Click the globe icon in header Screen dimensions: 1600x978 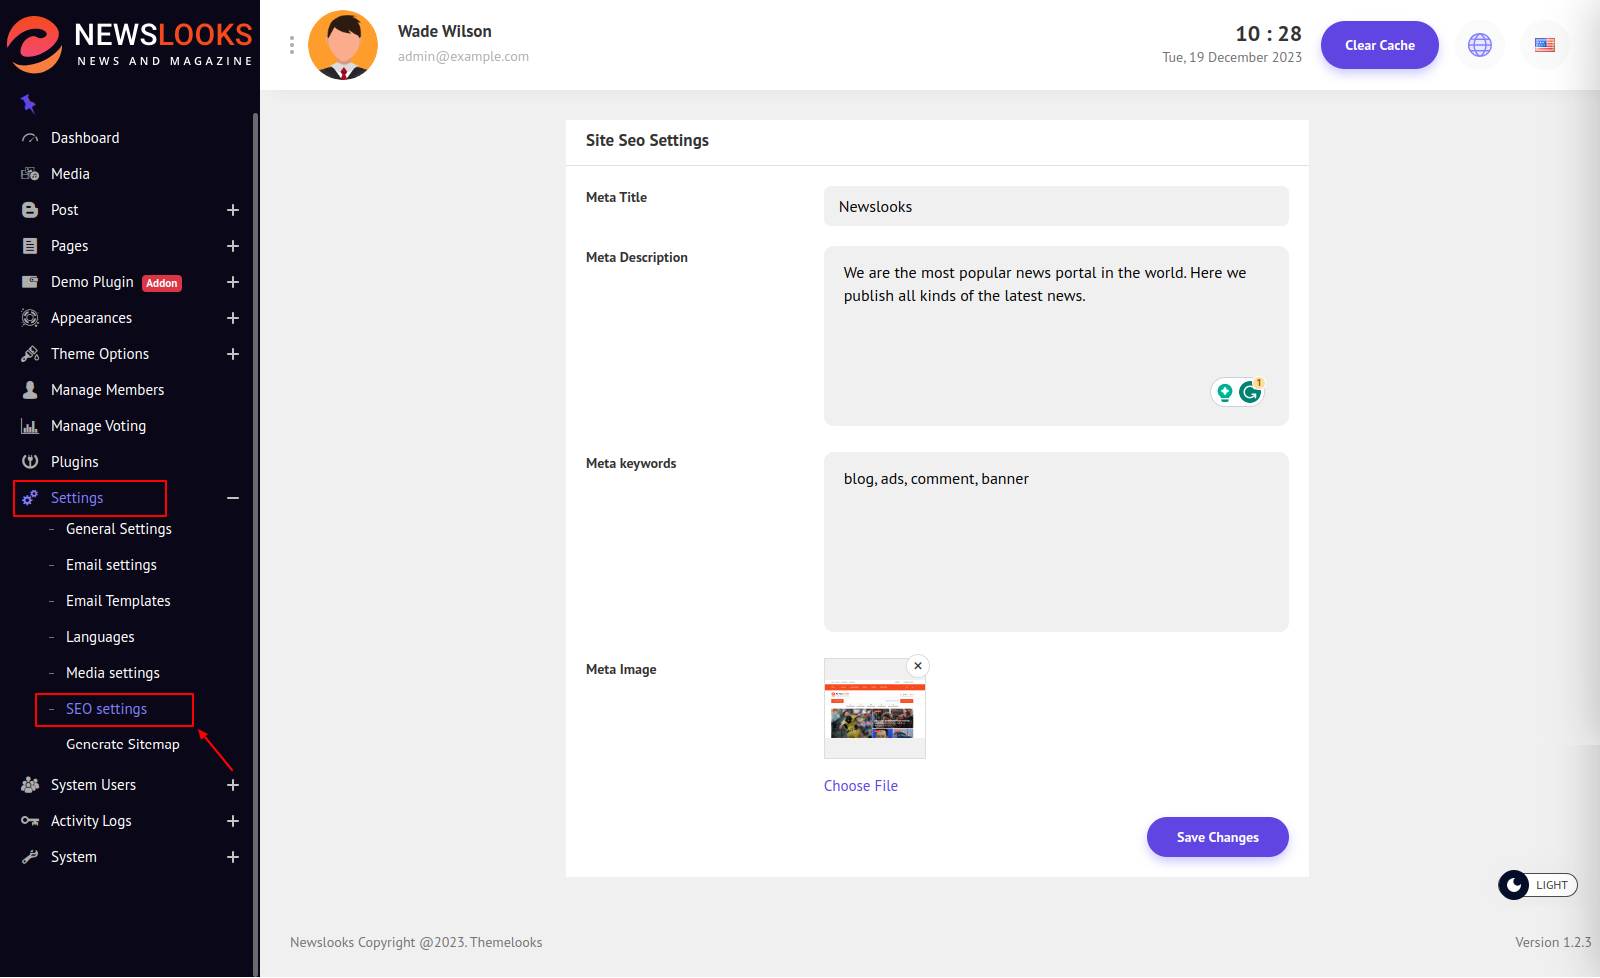tap(1479, 45)
